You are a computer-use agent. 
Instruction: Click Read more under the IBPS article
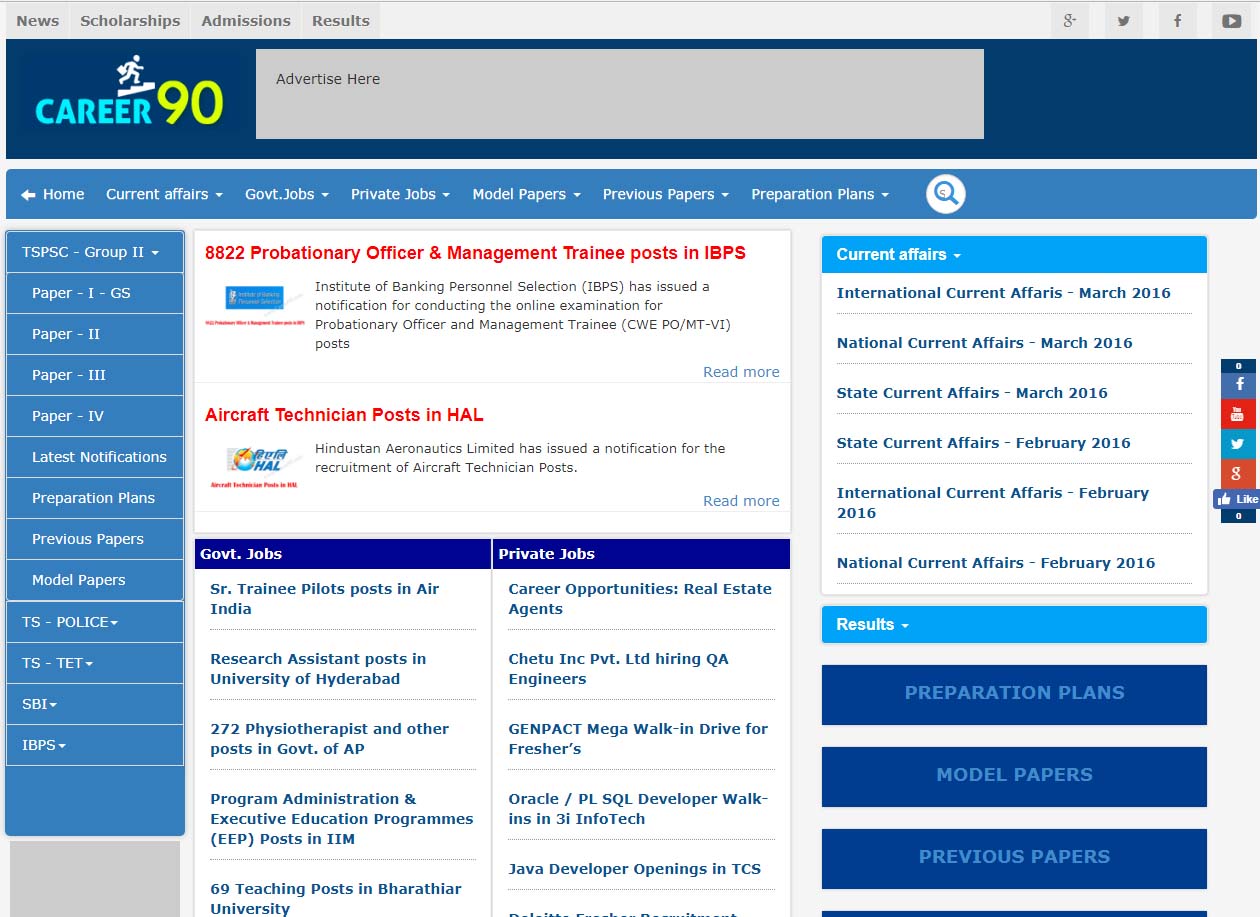pos(741,372)
